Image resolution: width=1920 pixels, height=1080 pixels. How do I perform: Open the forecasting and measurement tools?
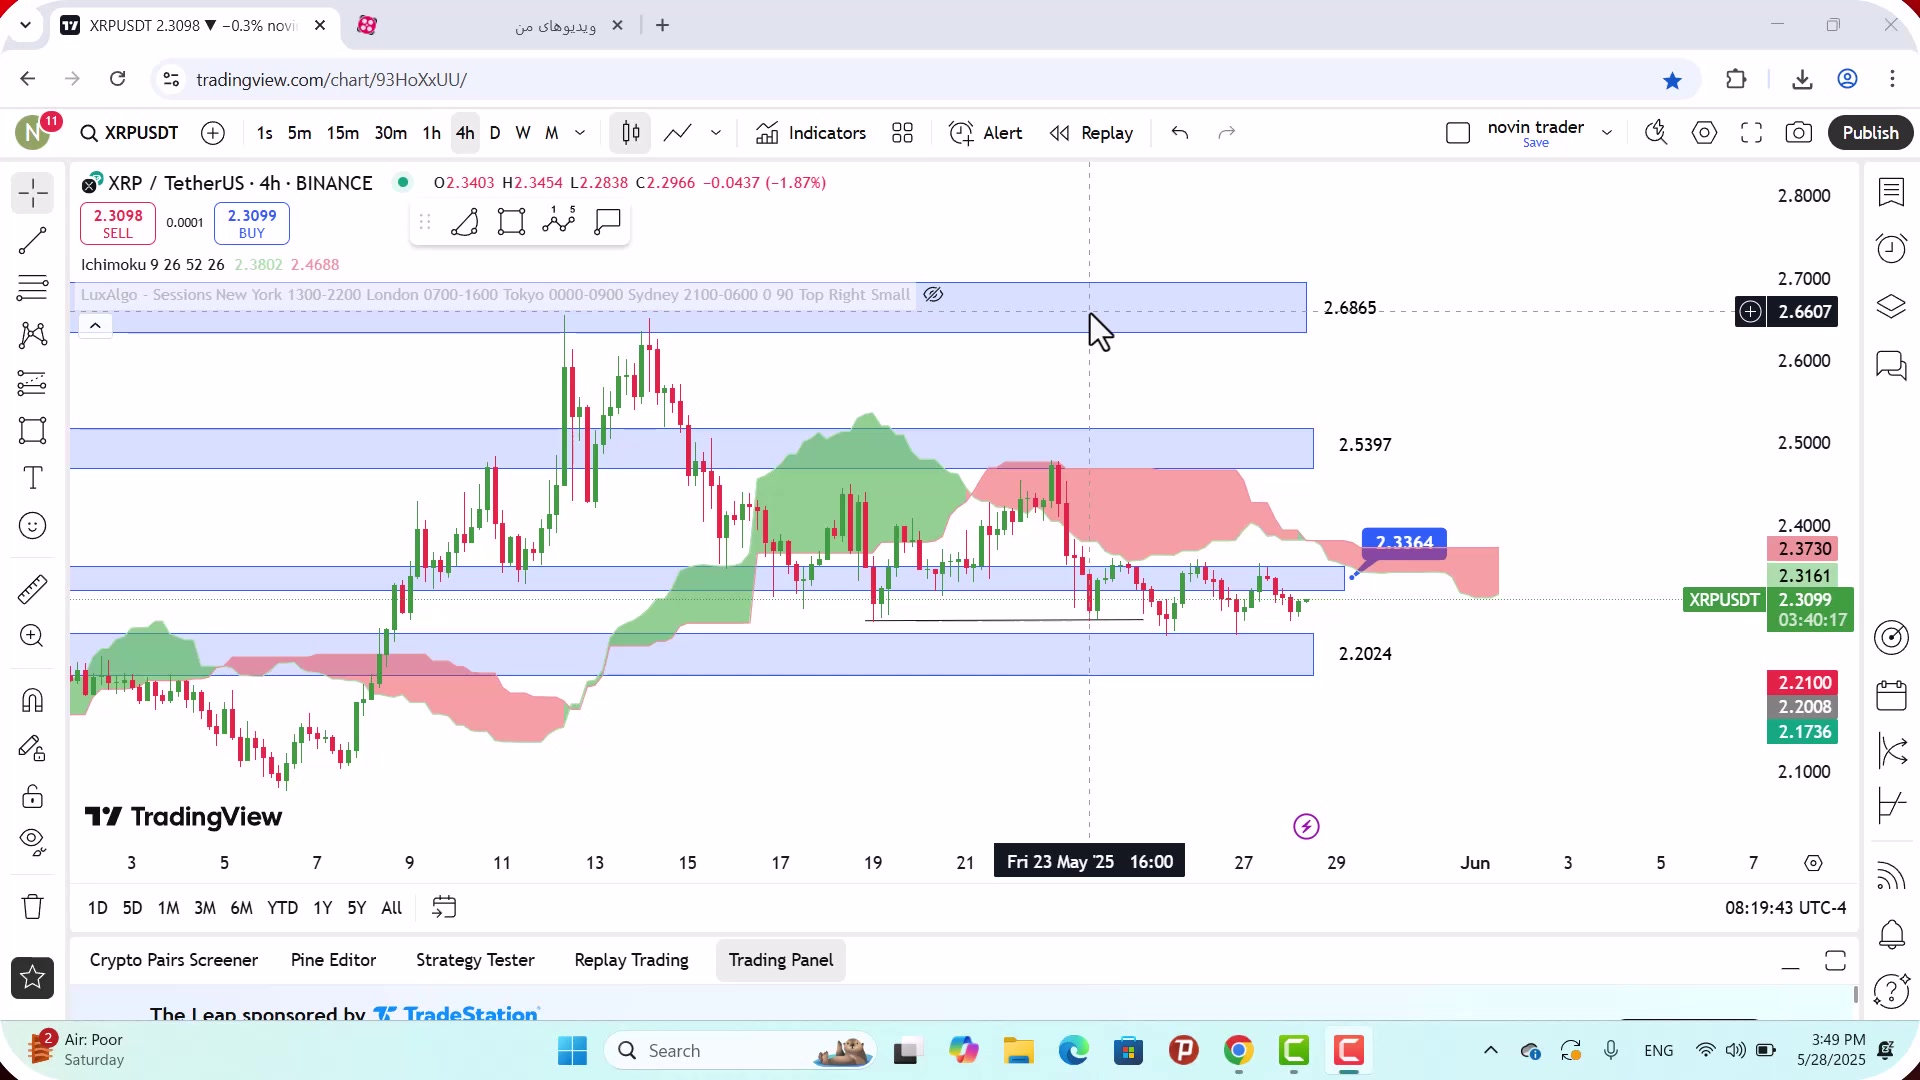(x=32, y=383)
